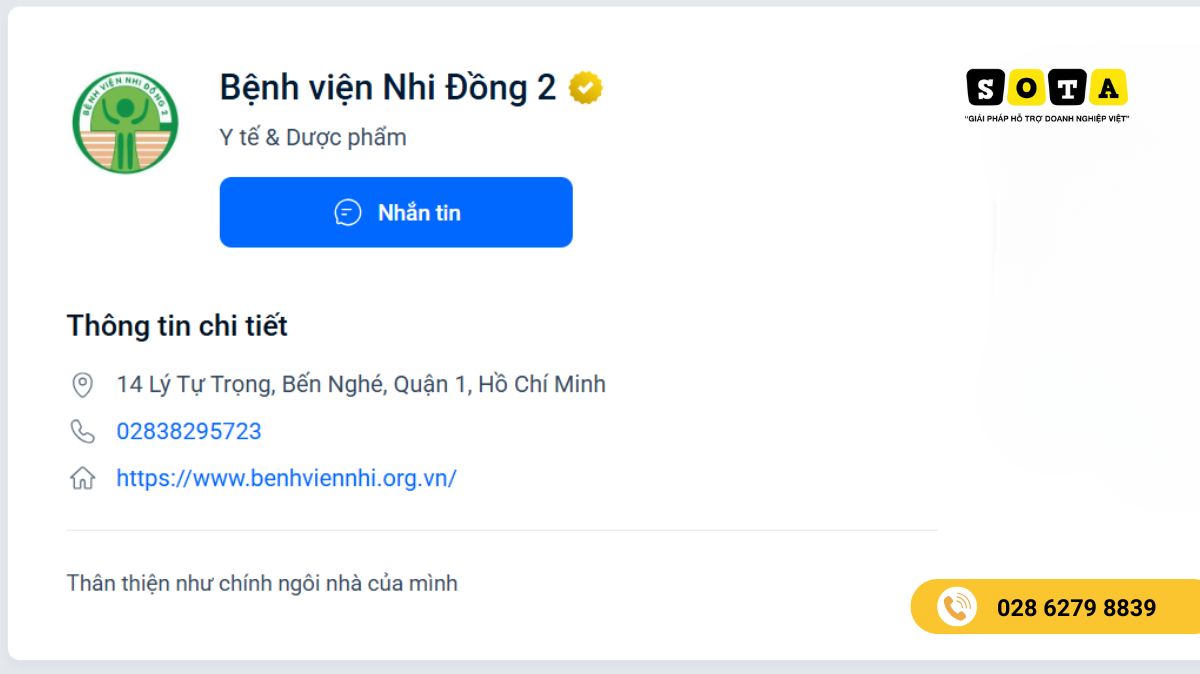This screenshot has height=674, width=1200.
Task: Click the ringing phone icon in yellow bar
Action: (956, 607)
